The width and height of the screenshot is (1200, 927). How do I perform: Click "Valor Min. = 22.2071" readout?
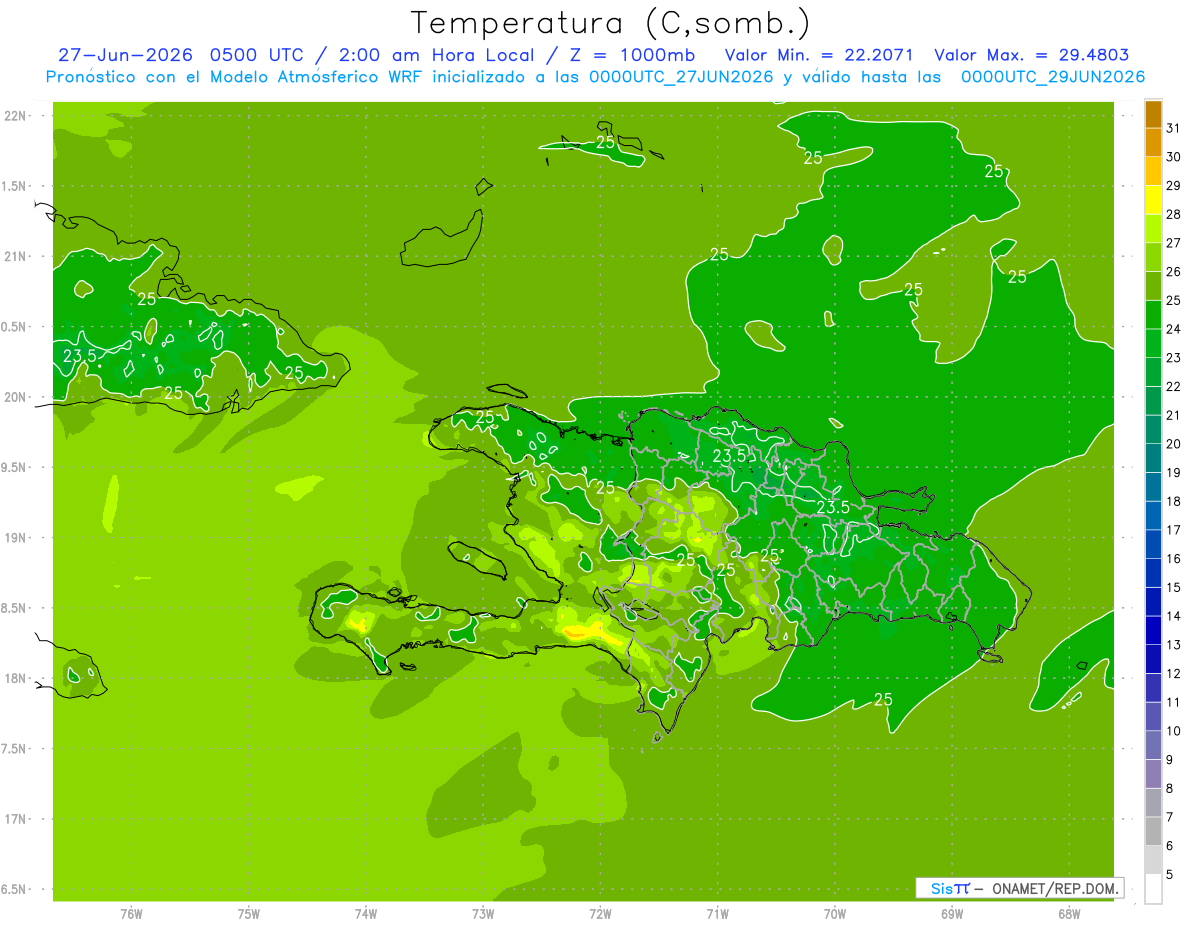(819, 55)
